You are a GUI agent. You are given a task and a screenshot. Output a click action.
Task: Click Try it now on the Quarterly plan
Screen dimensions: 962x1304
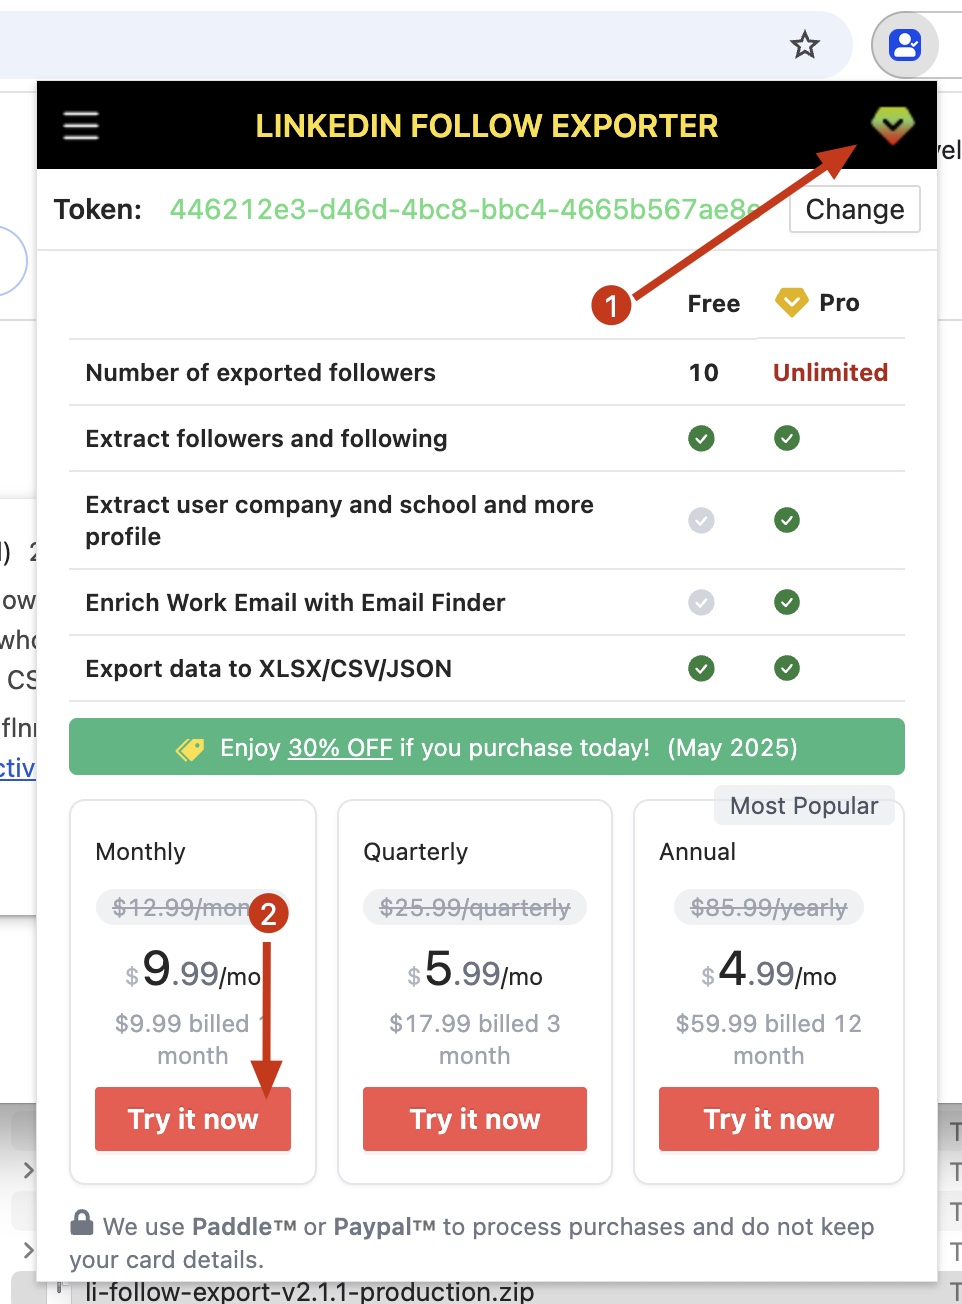click(x=474, y=1119)
